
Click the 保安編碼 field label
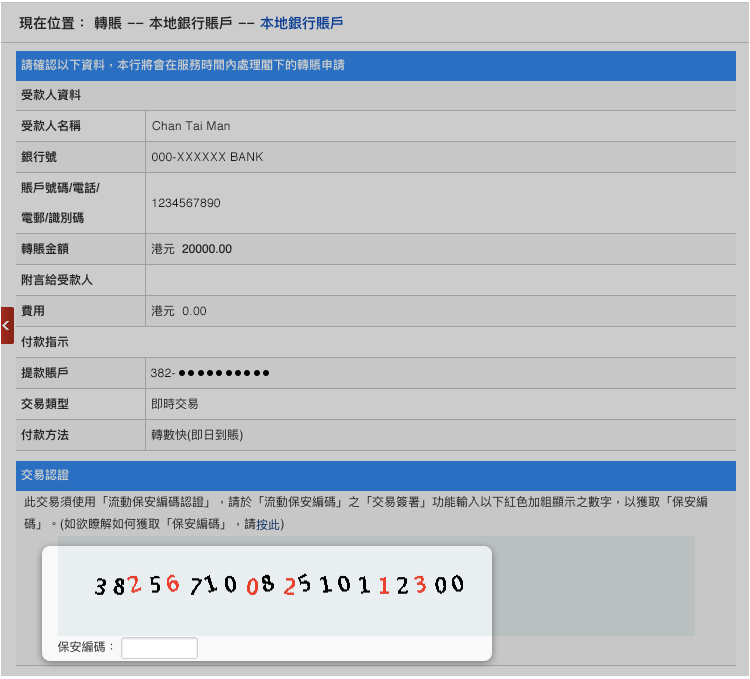pyautogui.click(x=86, y=648)
